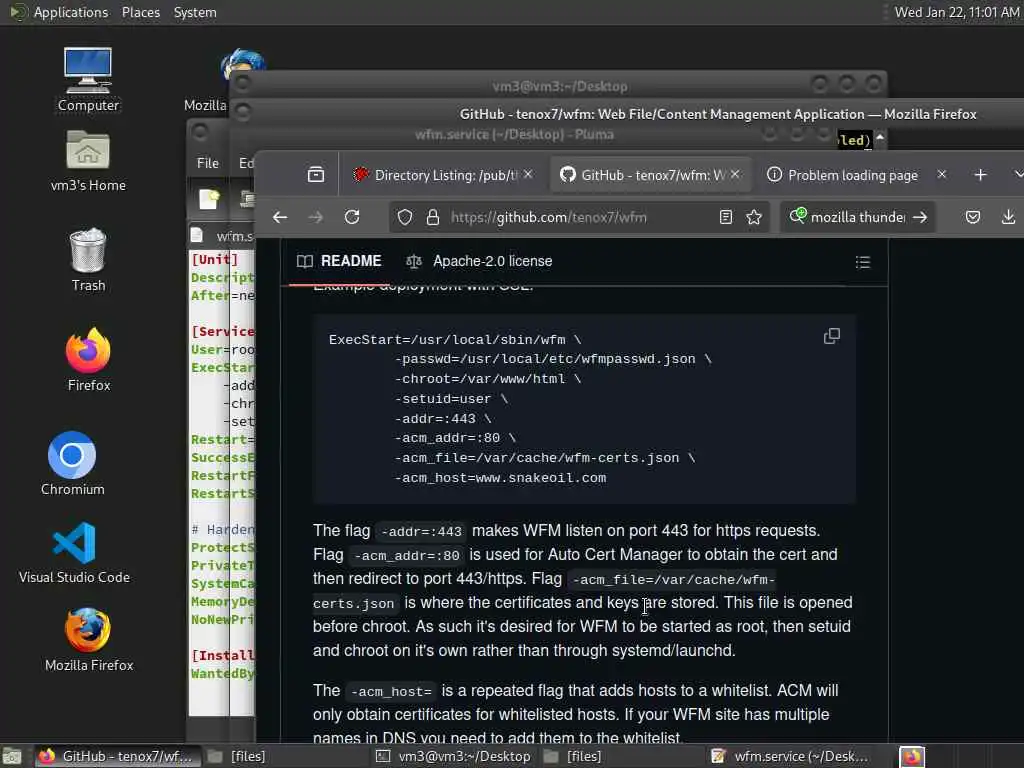Switch to Directory Listing tab

tap(443, 175)
